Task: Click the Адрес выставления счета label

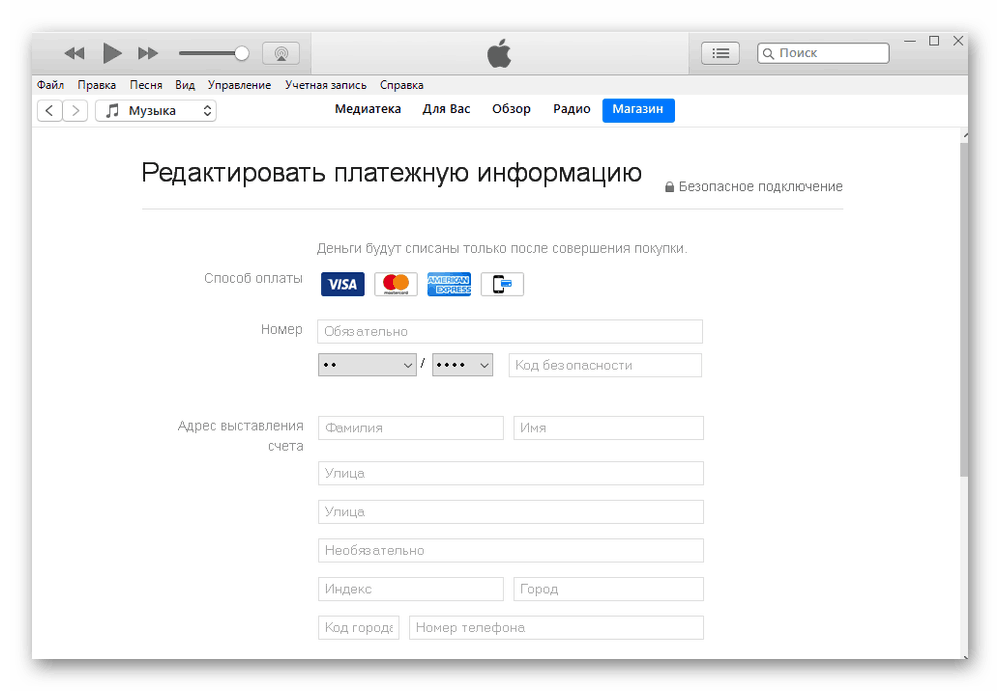Action: [x=240, y=436]
